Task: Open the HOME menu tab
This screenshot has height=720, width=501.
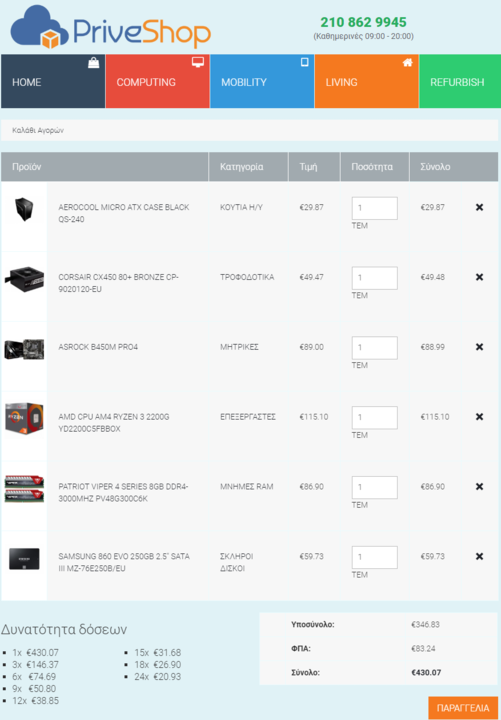Action: coord(53,81)
